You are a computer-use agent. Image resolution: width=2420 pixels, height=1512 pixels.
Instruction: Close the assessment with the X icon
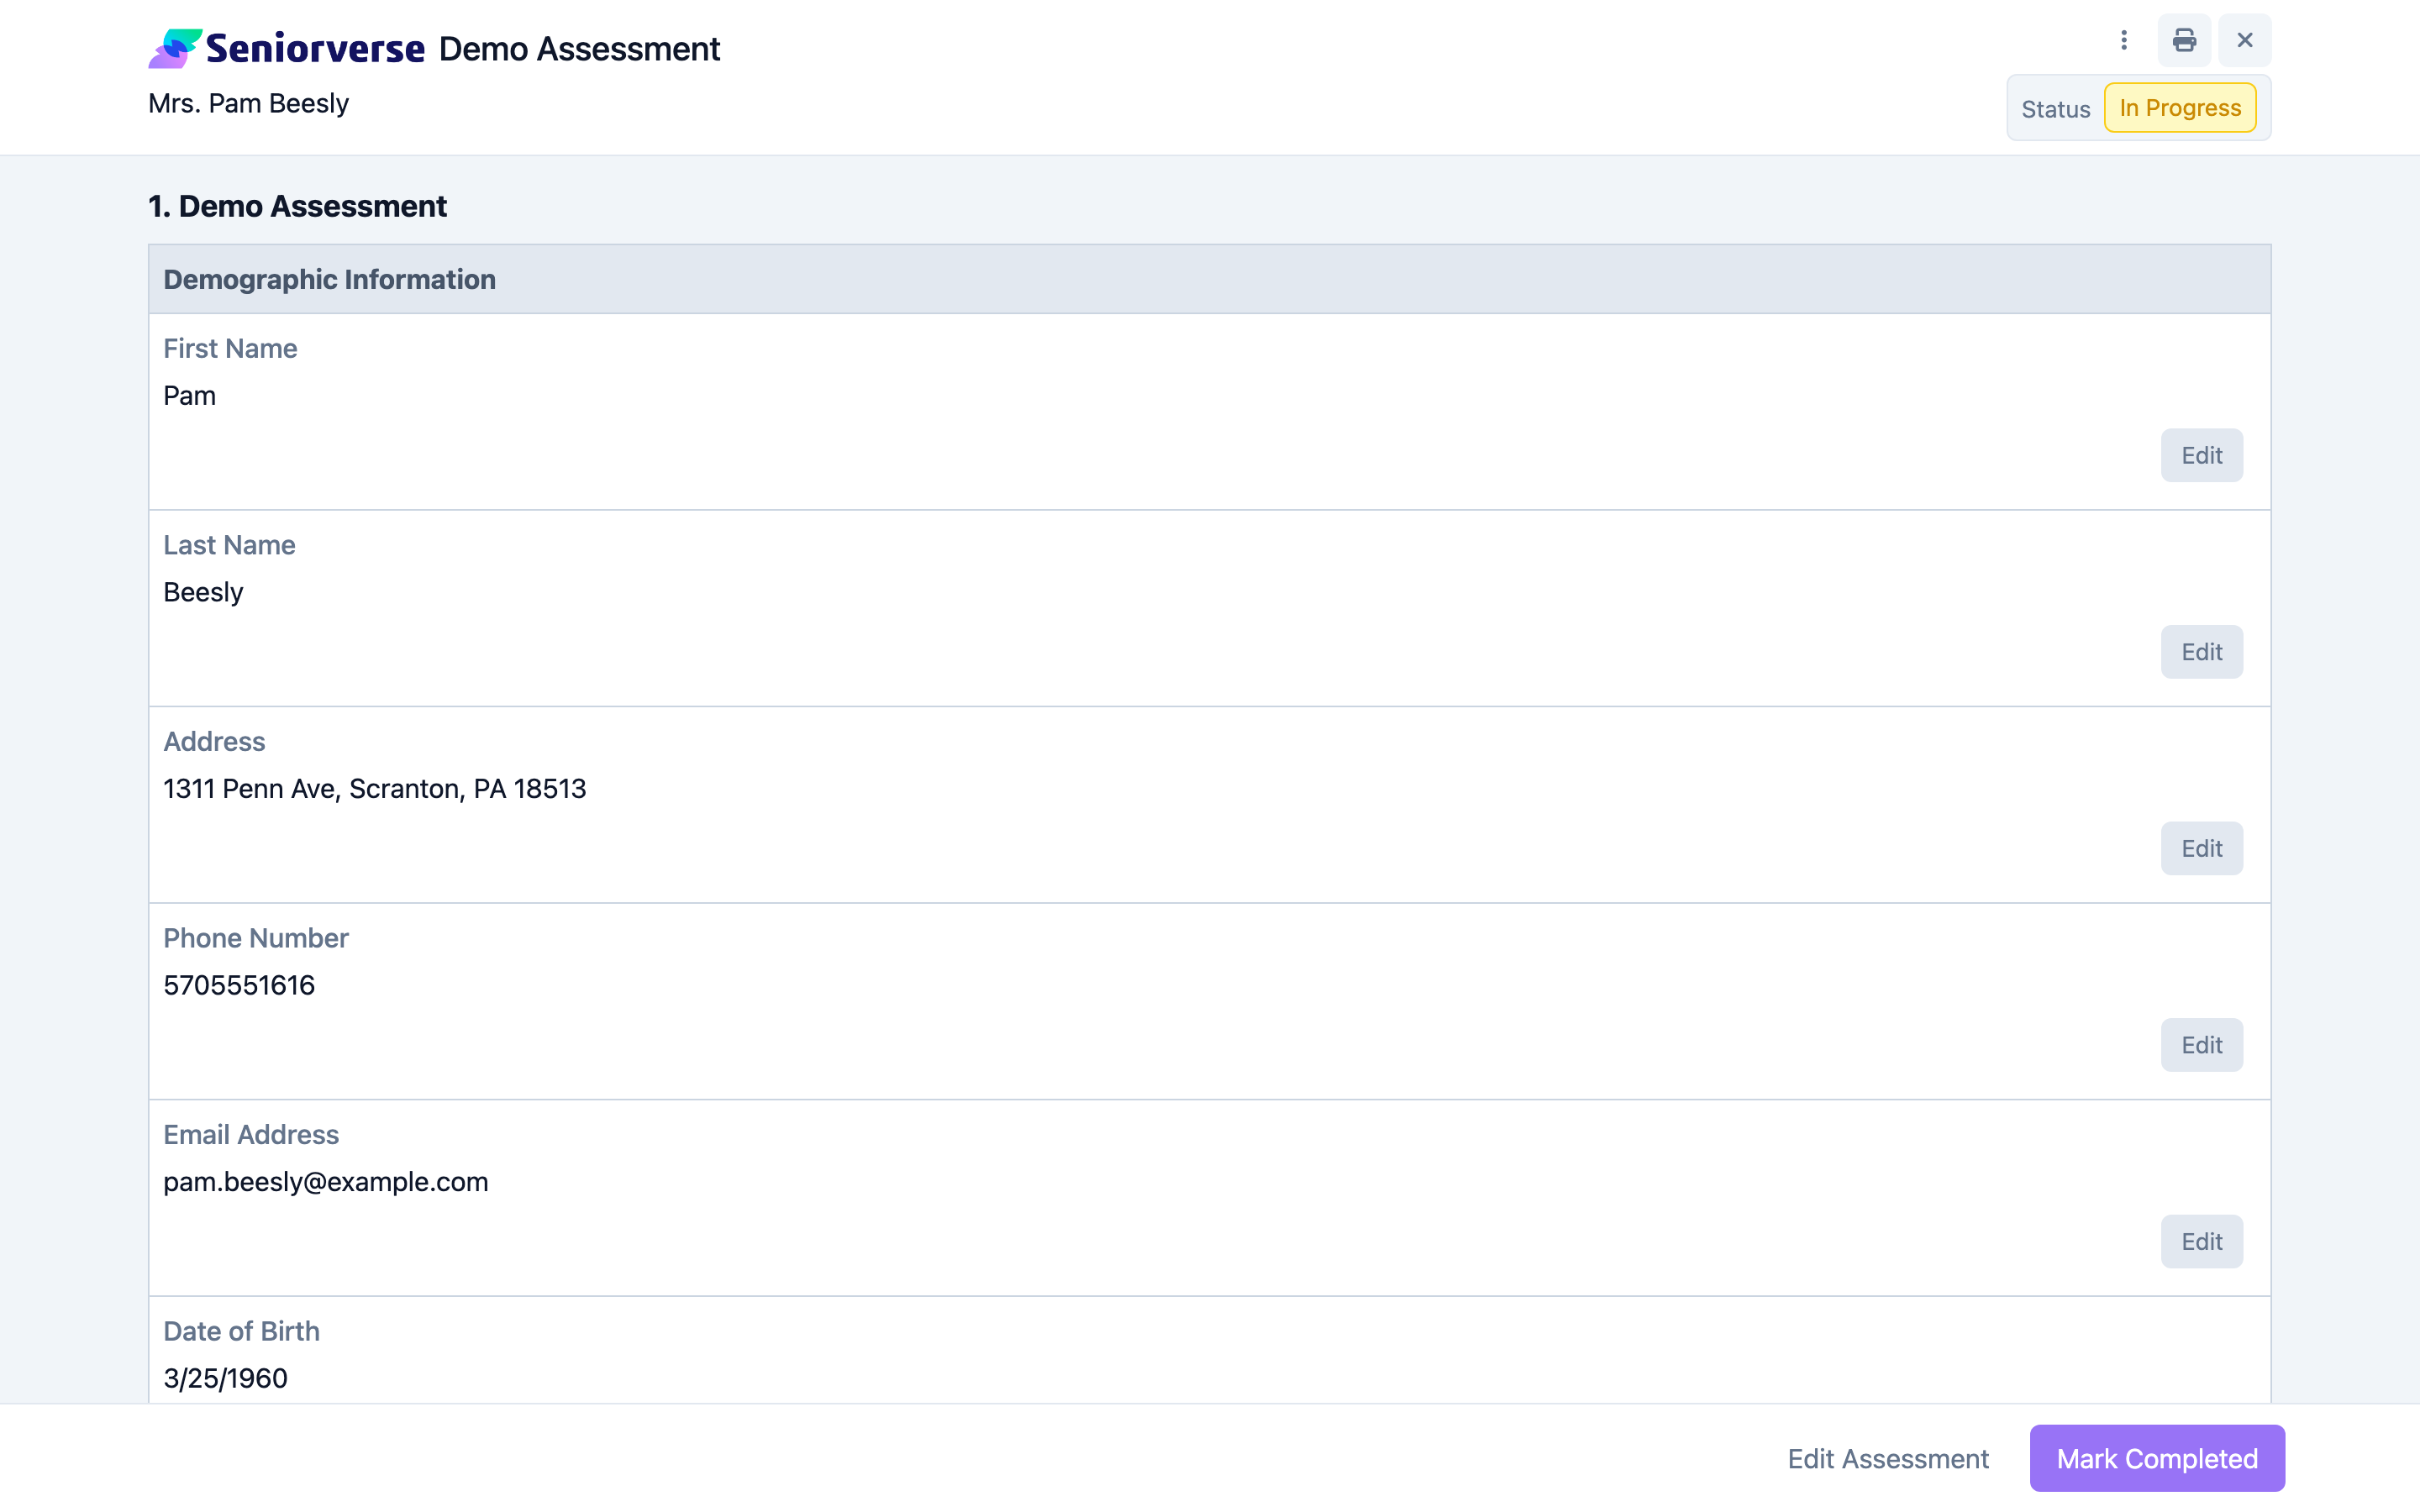coord(2245,40)
